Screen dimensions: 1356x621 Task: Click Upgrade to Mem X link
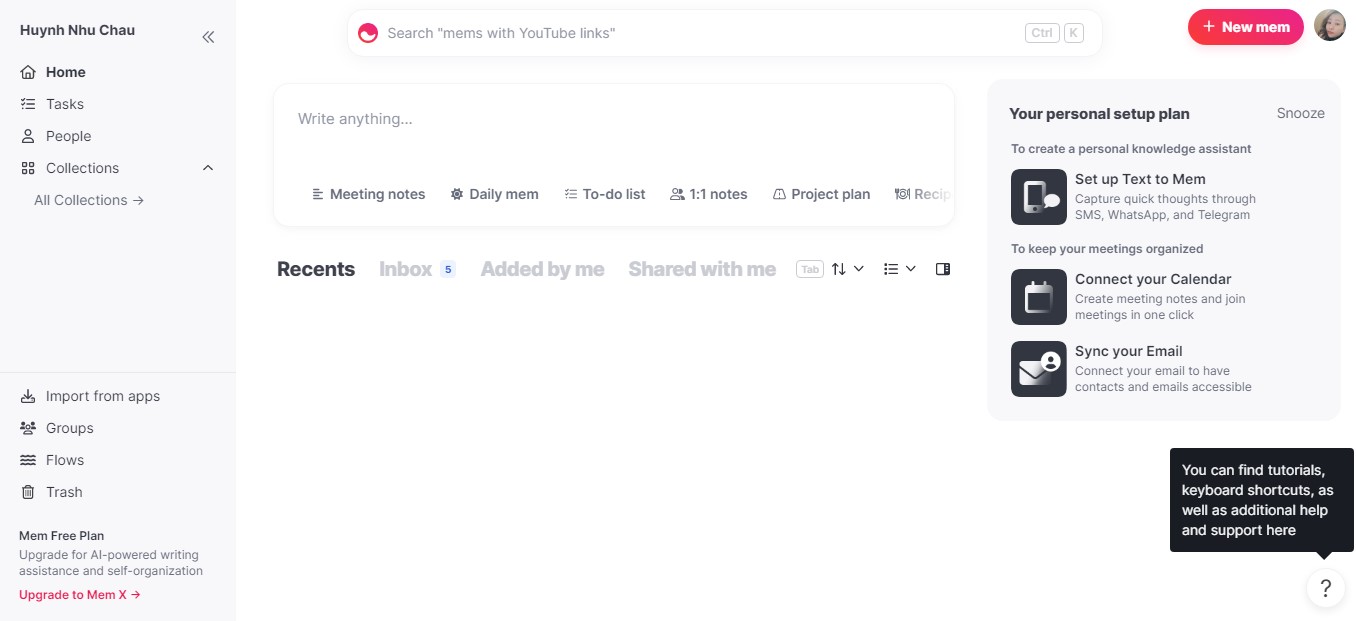coord(80,595)
